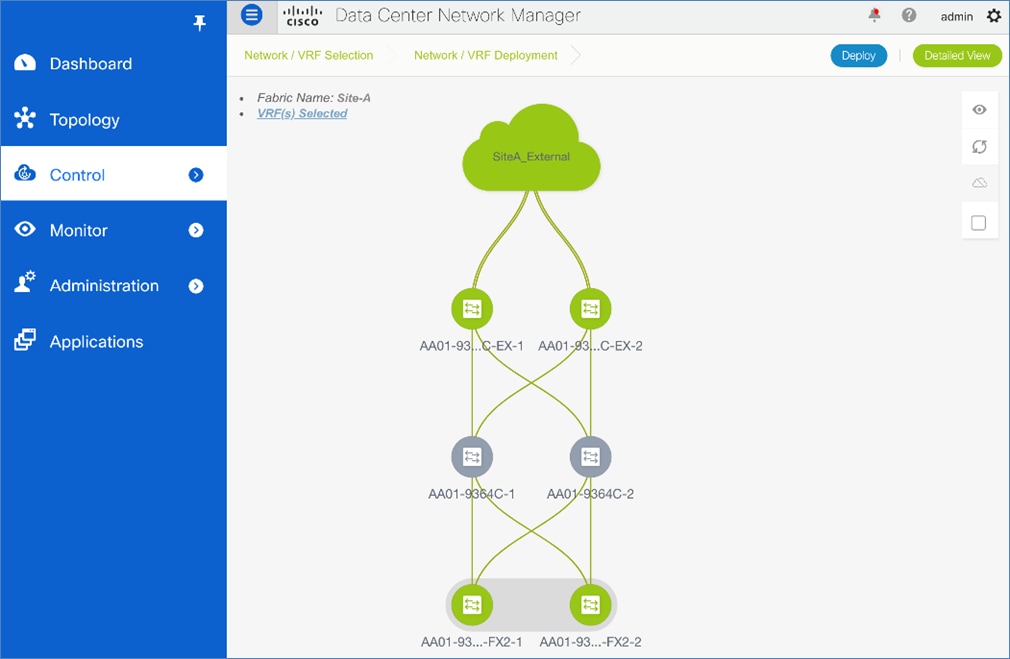Go to Network / VRF Selection step
Image resolution: width=1010 pixels, height=659 pixels.
click(x=309, y=55)
